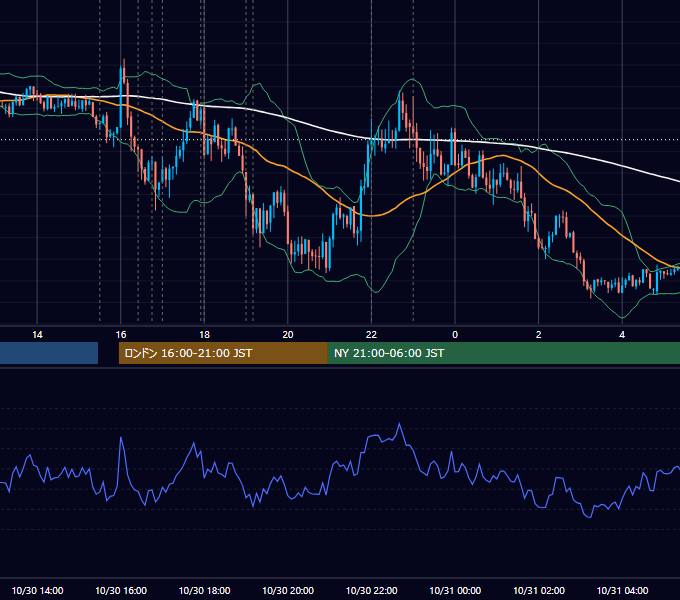Click the blue session bar before London
This screenshot has width=680, height=600.
(x=49, y=353)
